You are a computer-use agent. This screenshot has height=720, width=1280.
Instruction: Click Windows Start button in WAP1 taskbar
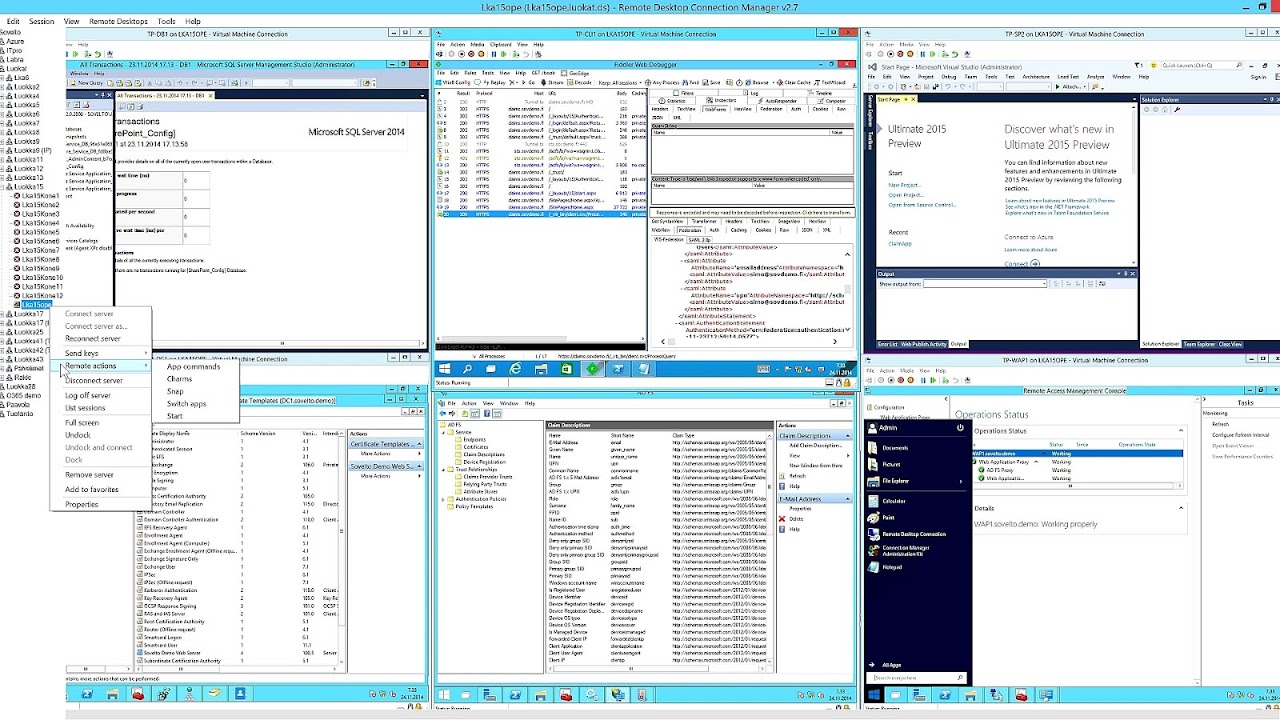873,694
